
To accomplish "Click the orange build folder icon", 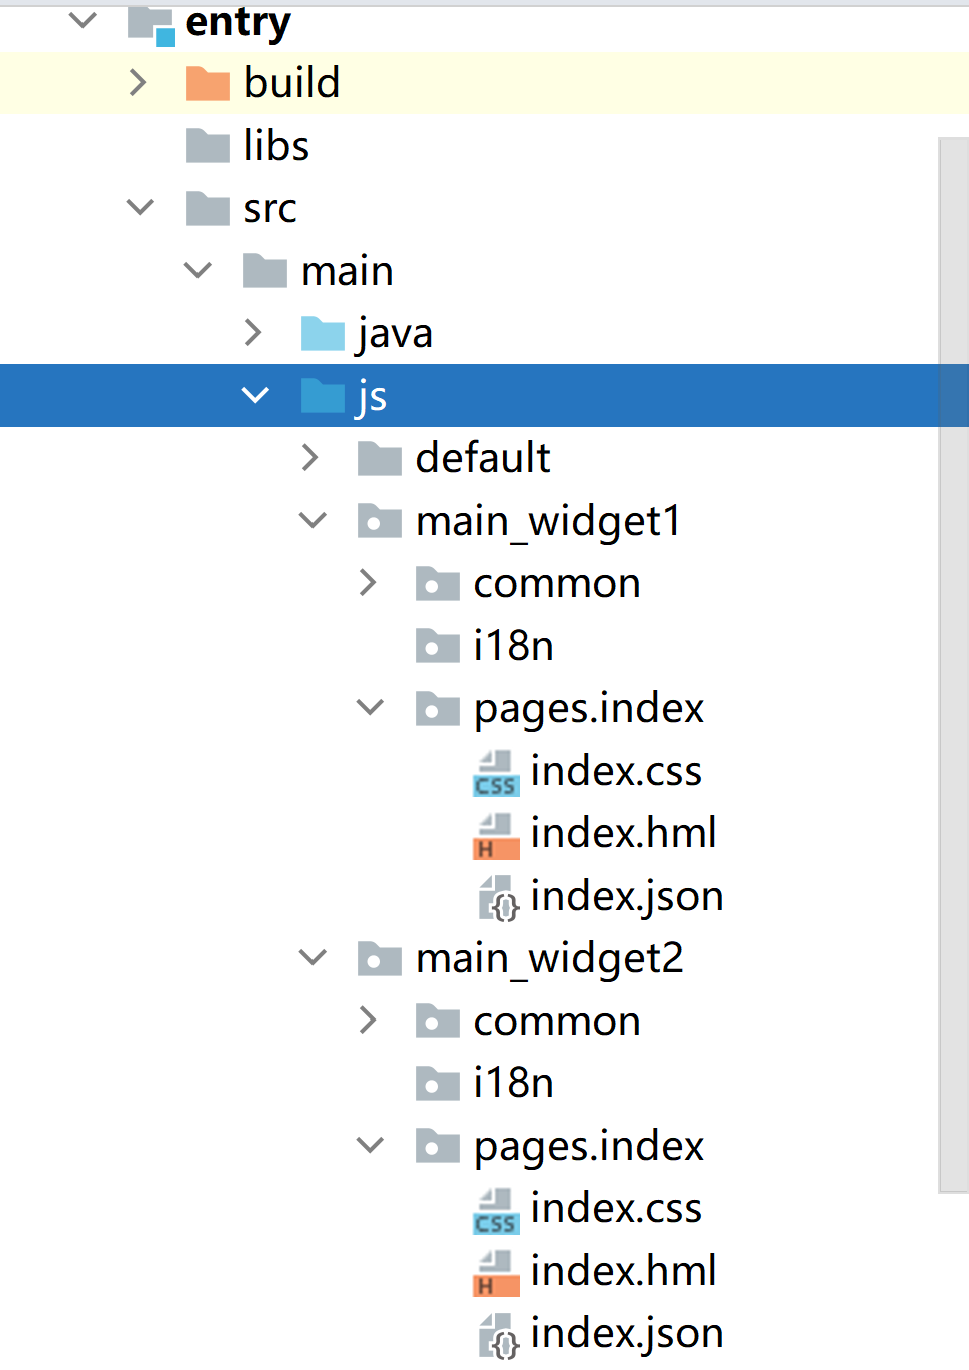I will 208,84.
